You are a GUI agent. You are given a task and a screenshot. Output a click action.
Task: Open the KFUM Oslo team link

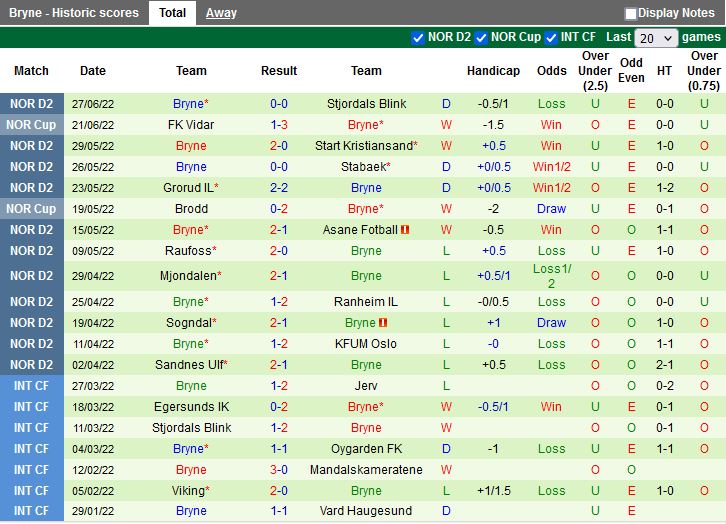tap(365, 344)
